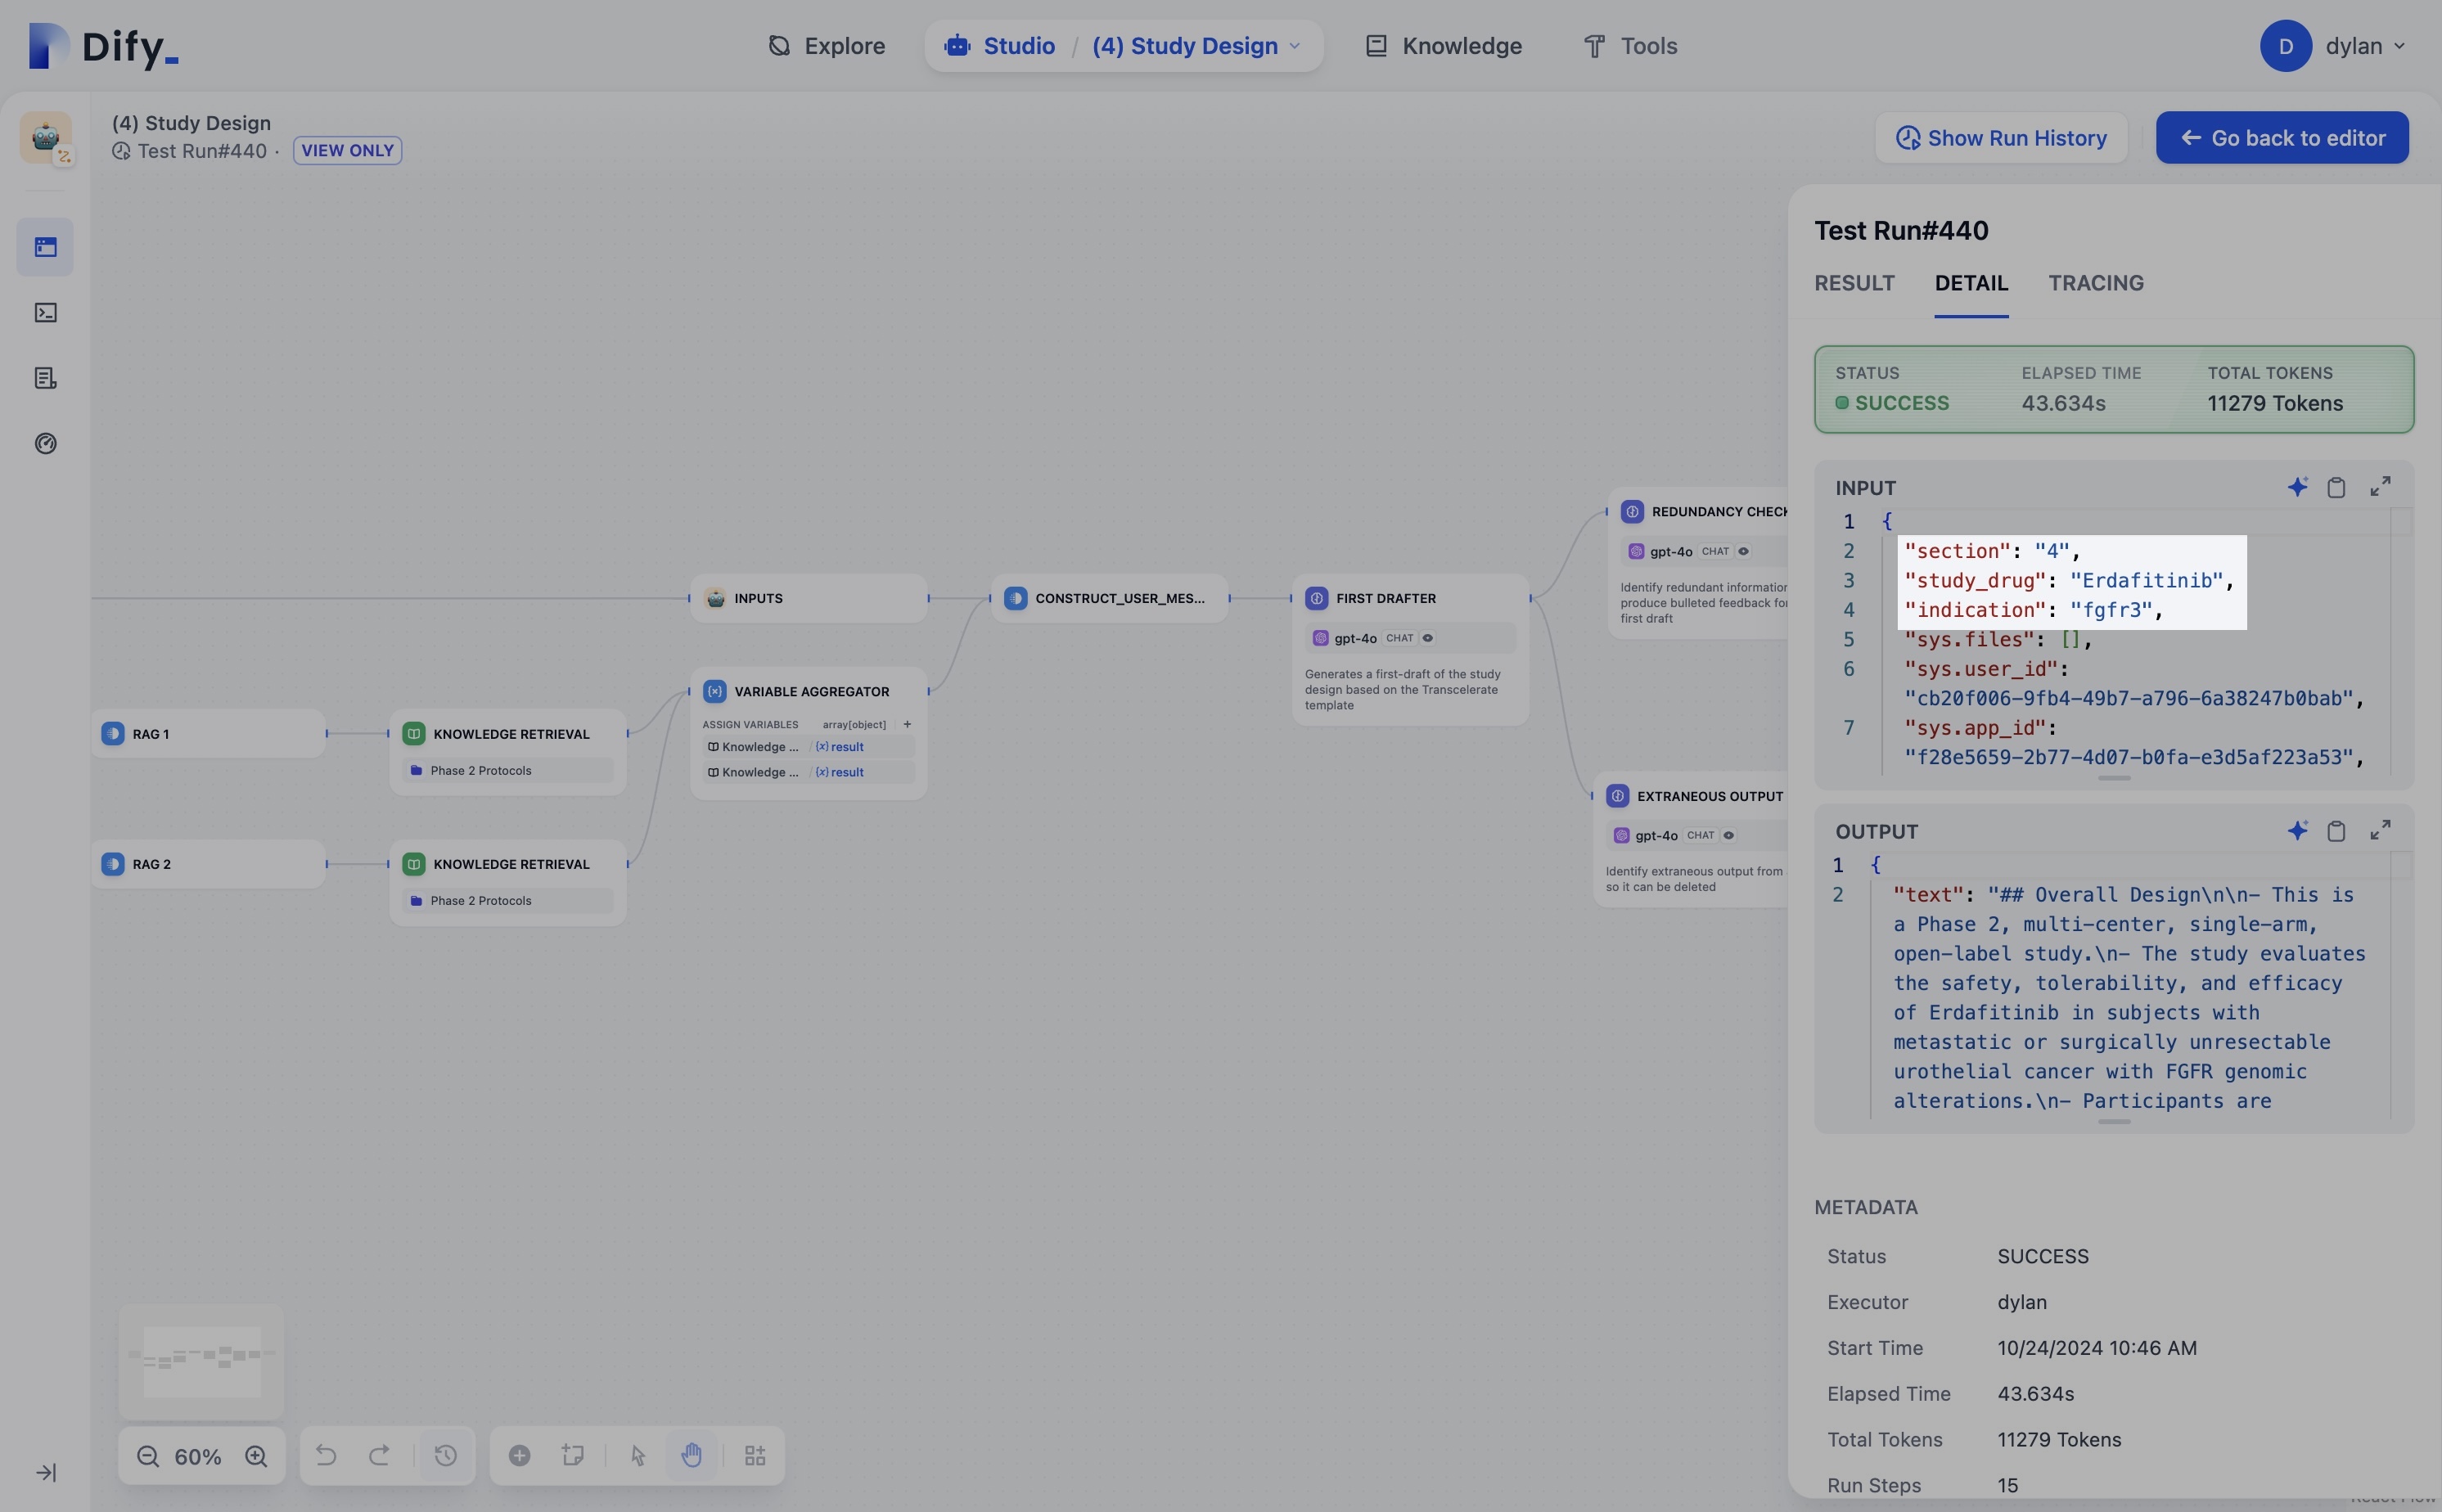Image resolution: width=2442 pixels, height=1512 pixels.
Task: Click the SUCCESS status indicator
Action: [x=1892, y=403]
